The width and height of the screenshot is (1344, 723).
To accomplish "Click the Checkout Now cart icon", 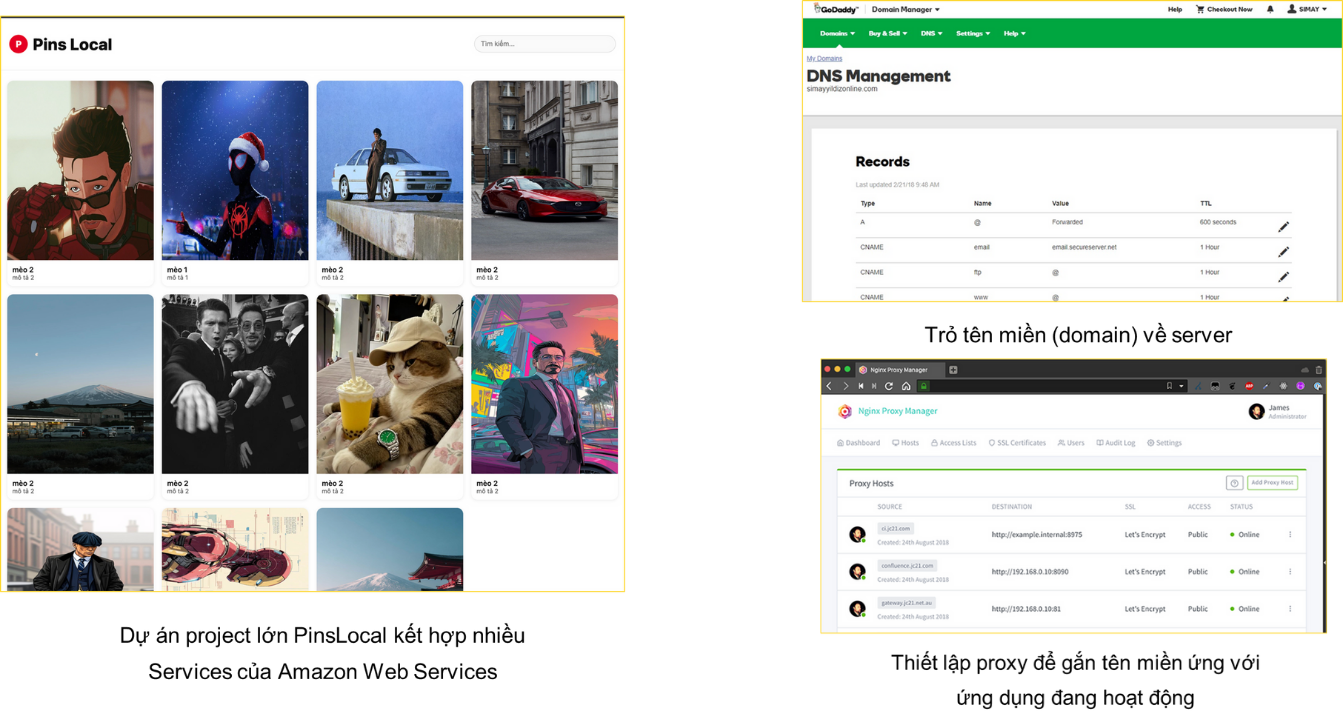I will tap(1200, 9).
